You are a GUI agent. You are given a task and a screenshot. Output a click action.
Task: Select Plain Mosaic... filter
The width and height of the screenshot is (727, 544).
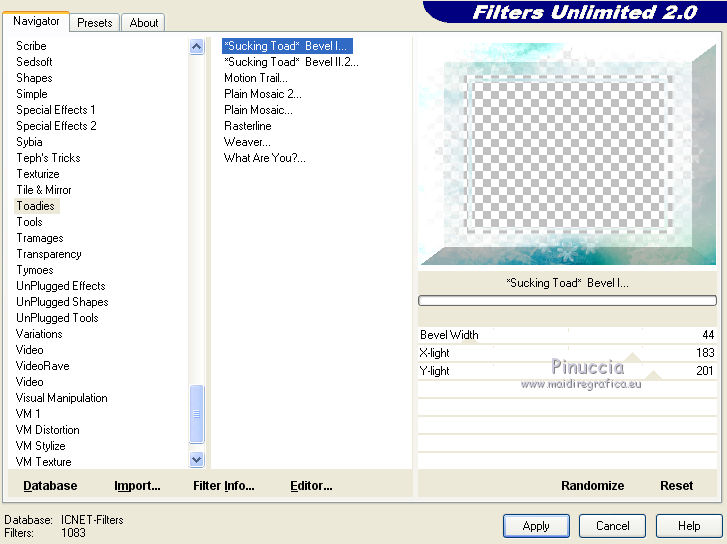click(258, 110)
